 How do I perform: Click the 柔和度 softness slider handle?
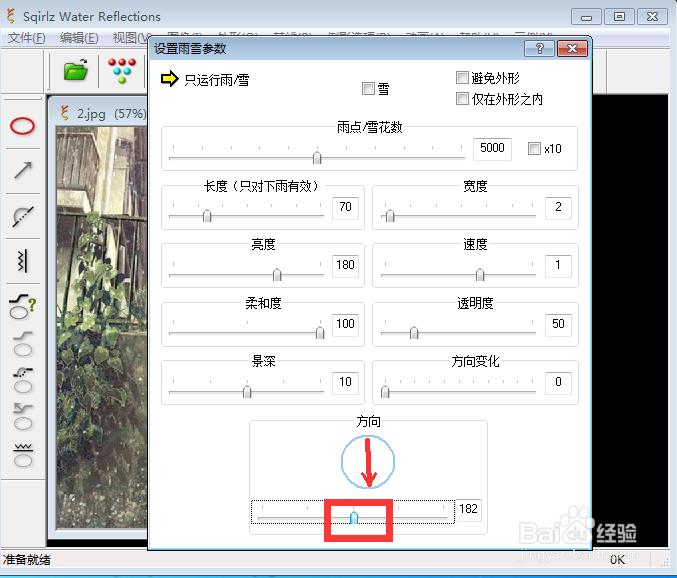(x=320, y=333)
